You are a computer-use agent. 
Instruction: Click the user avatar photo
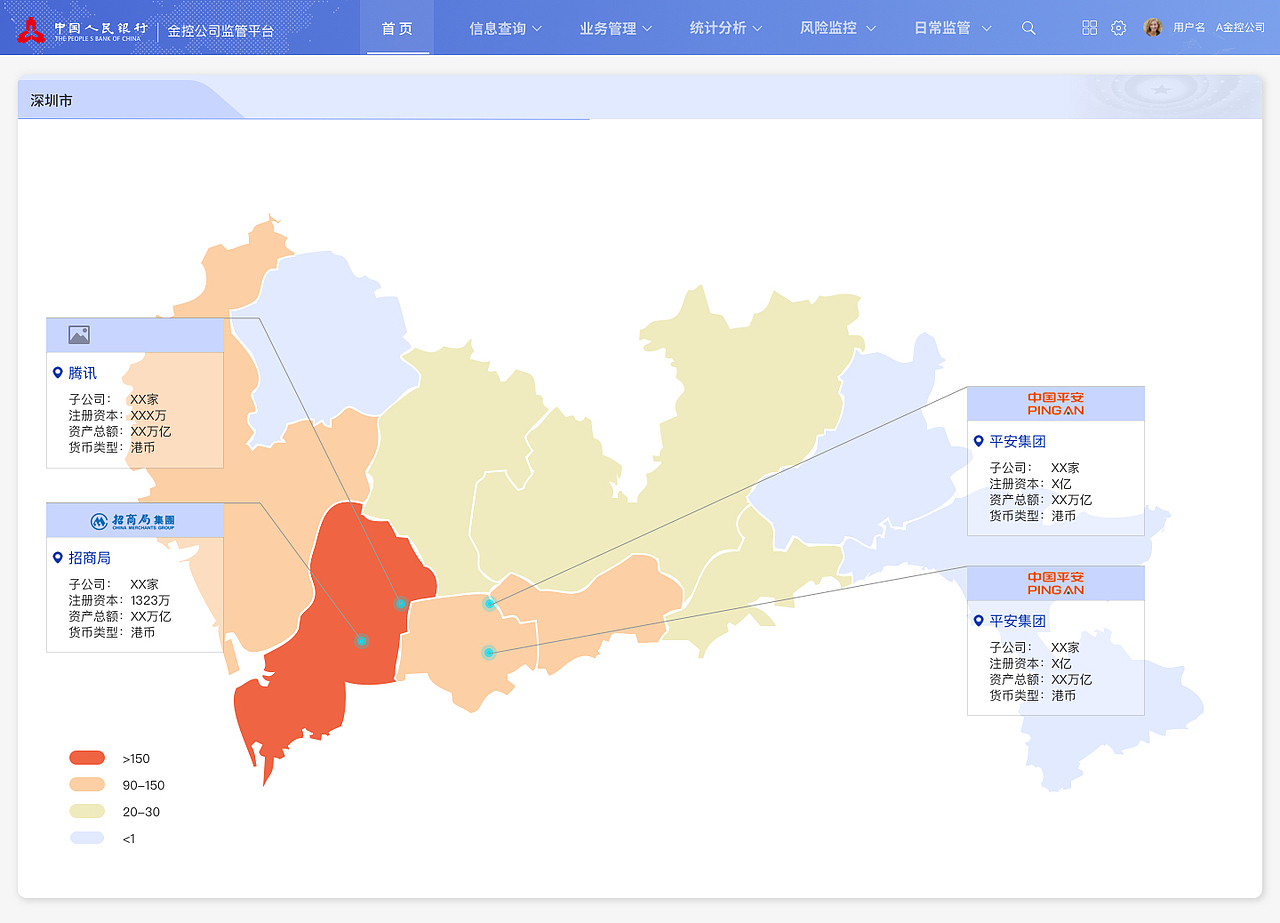[x=1153, y=28]
